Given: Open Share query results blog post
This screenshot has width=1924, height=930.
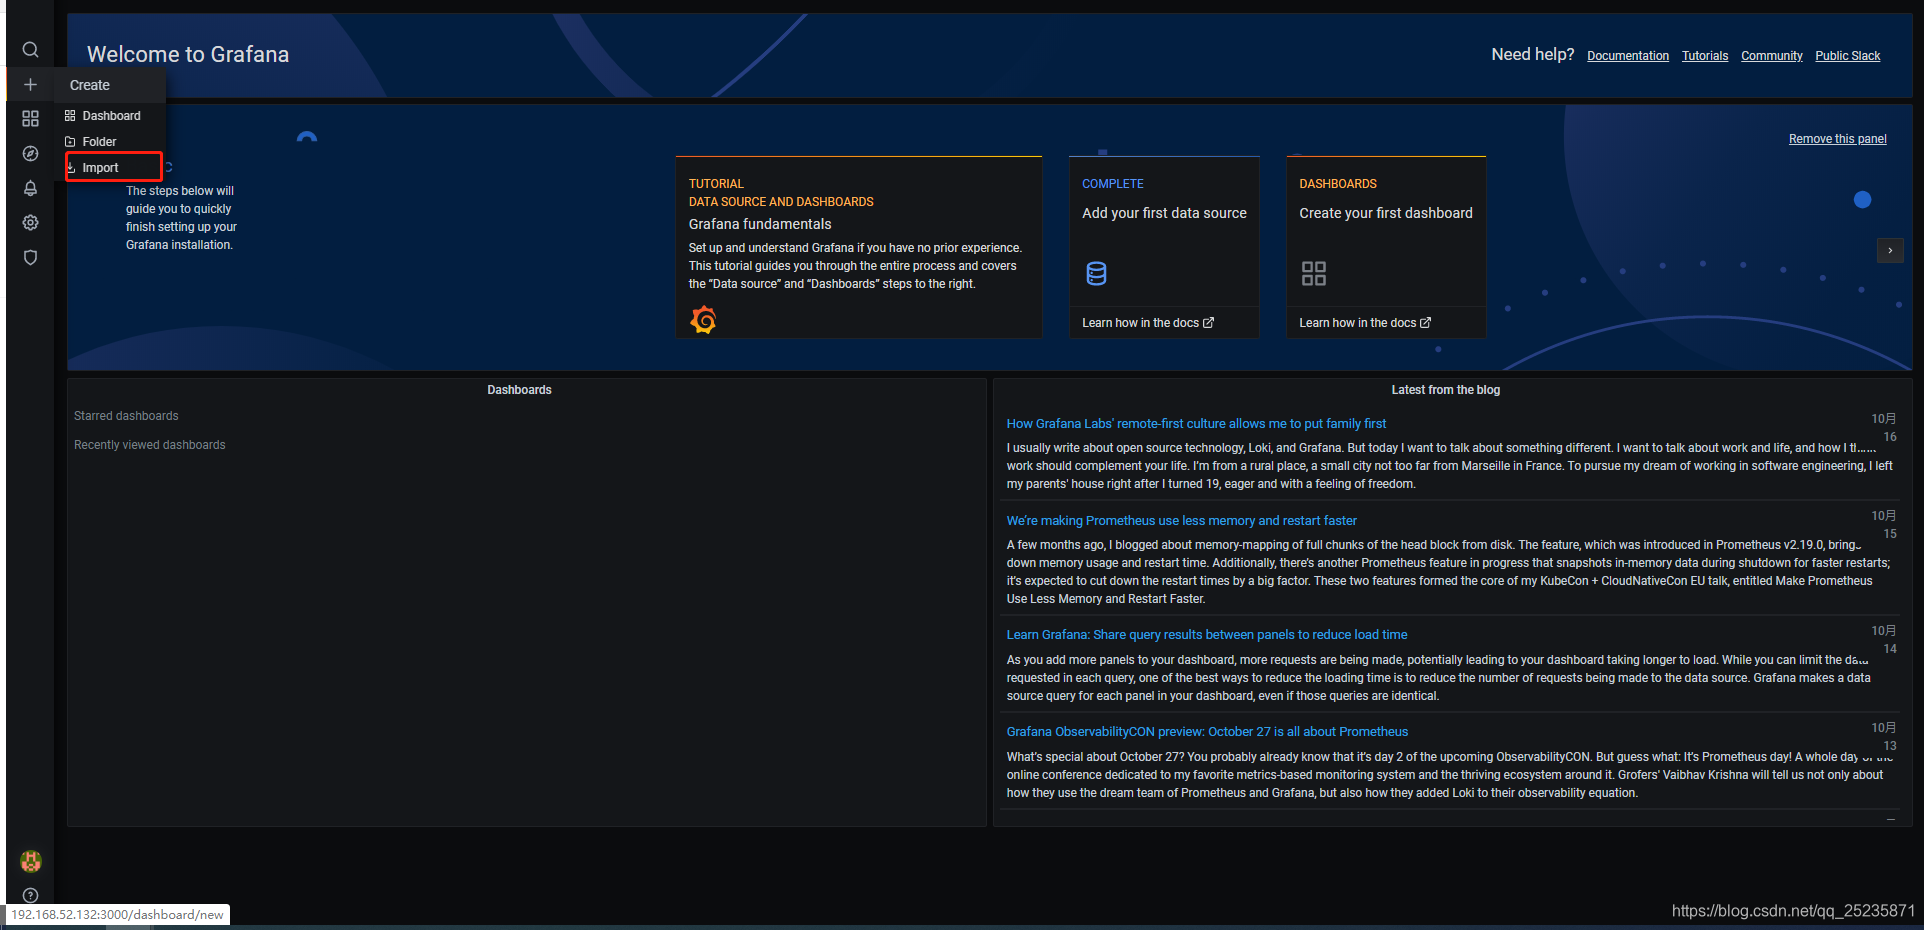Looking at the screenshot, I should (x=1206, y=635).
